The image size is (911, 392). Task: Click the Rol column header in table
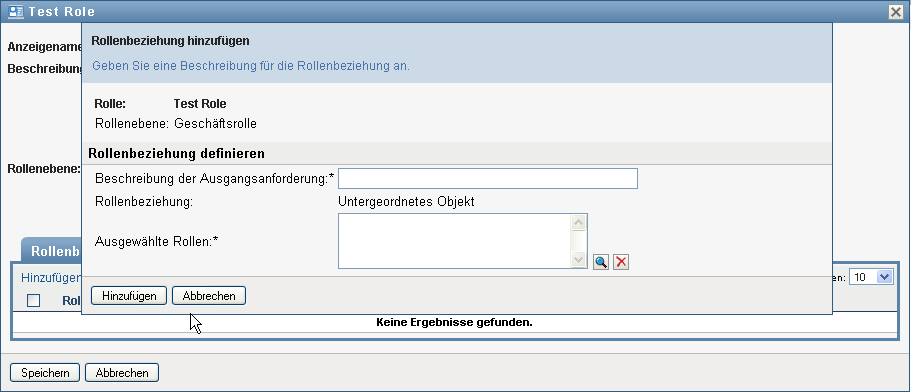[71, 300]
